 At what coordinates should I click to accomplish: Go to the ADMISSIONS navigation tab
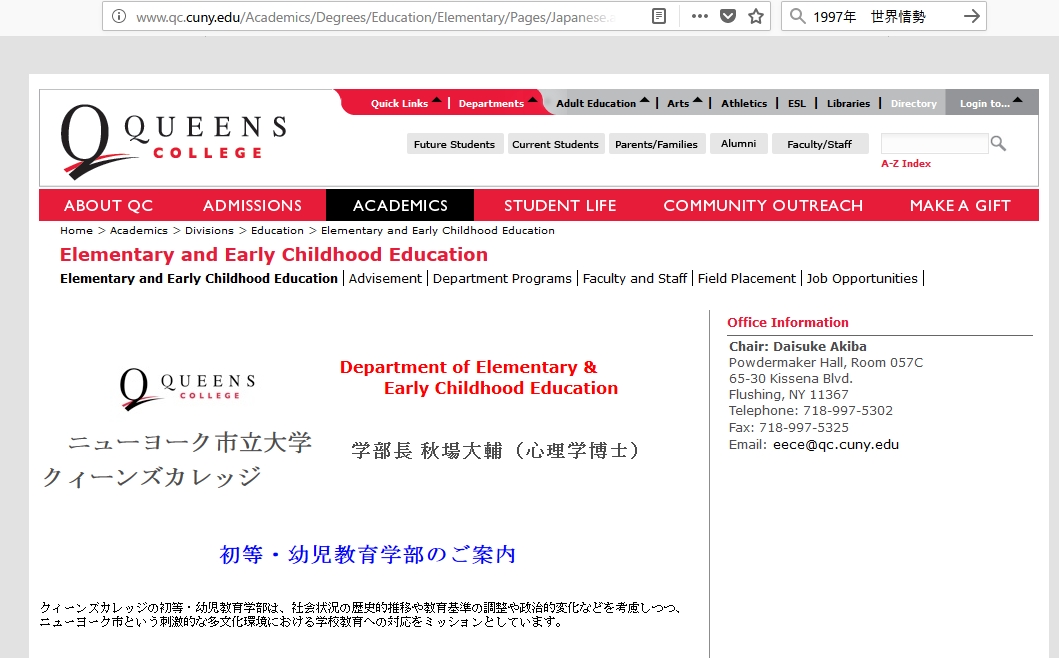(252, 205)
